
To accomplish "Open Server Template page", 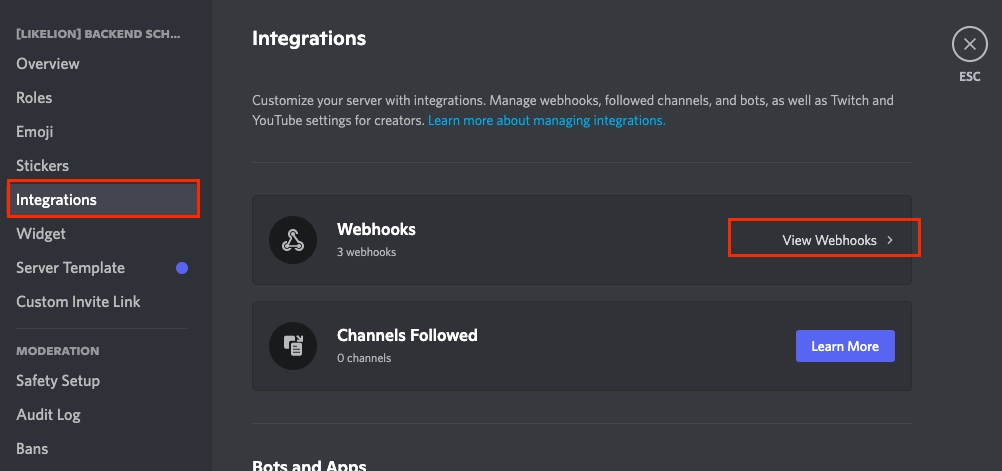I will coord(70,268).
